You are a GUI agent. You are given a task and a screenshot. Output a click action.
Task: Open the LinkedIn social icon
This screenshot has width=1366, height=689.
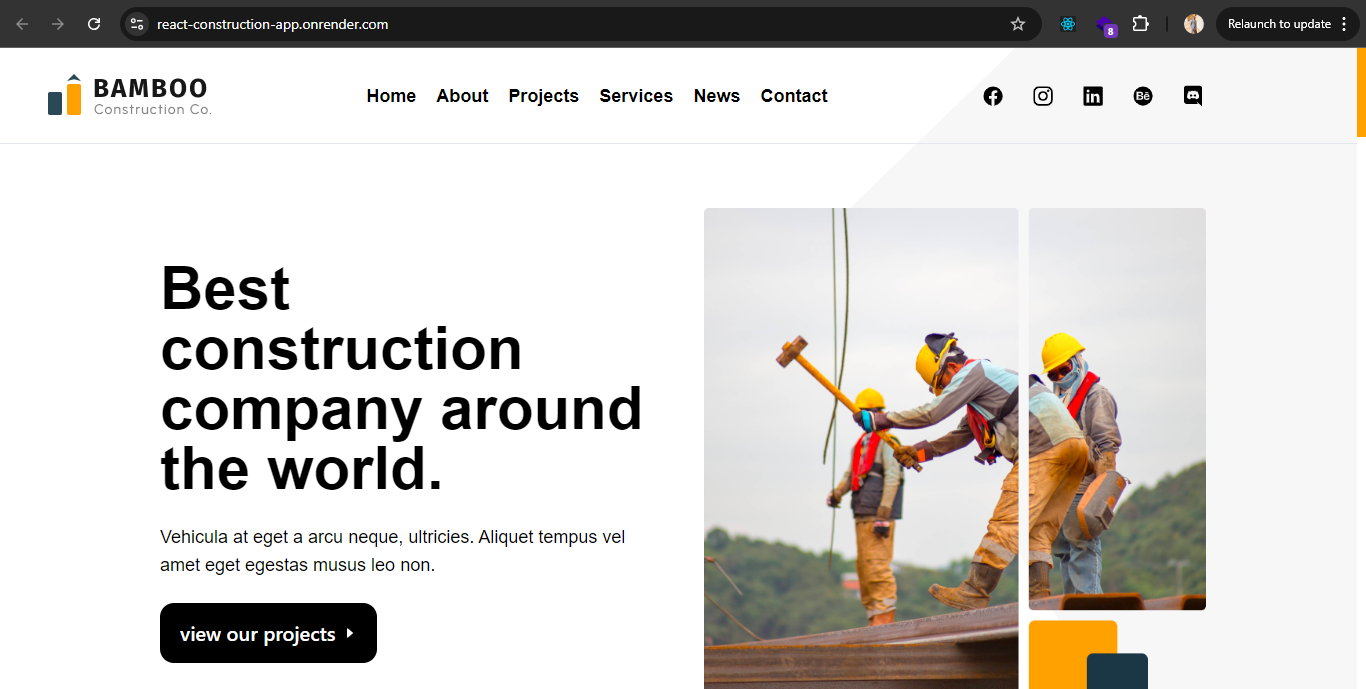1093,96
